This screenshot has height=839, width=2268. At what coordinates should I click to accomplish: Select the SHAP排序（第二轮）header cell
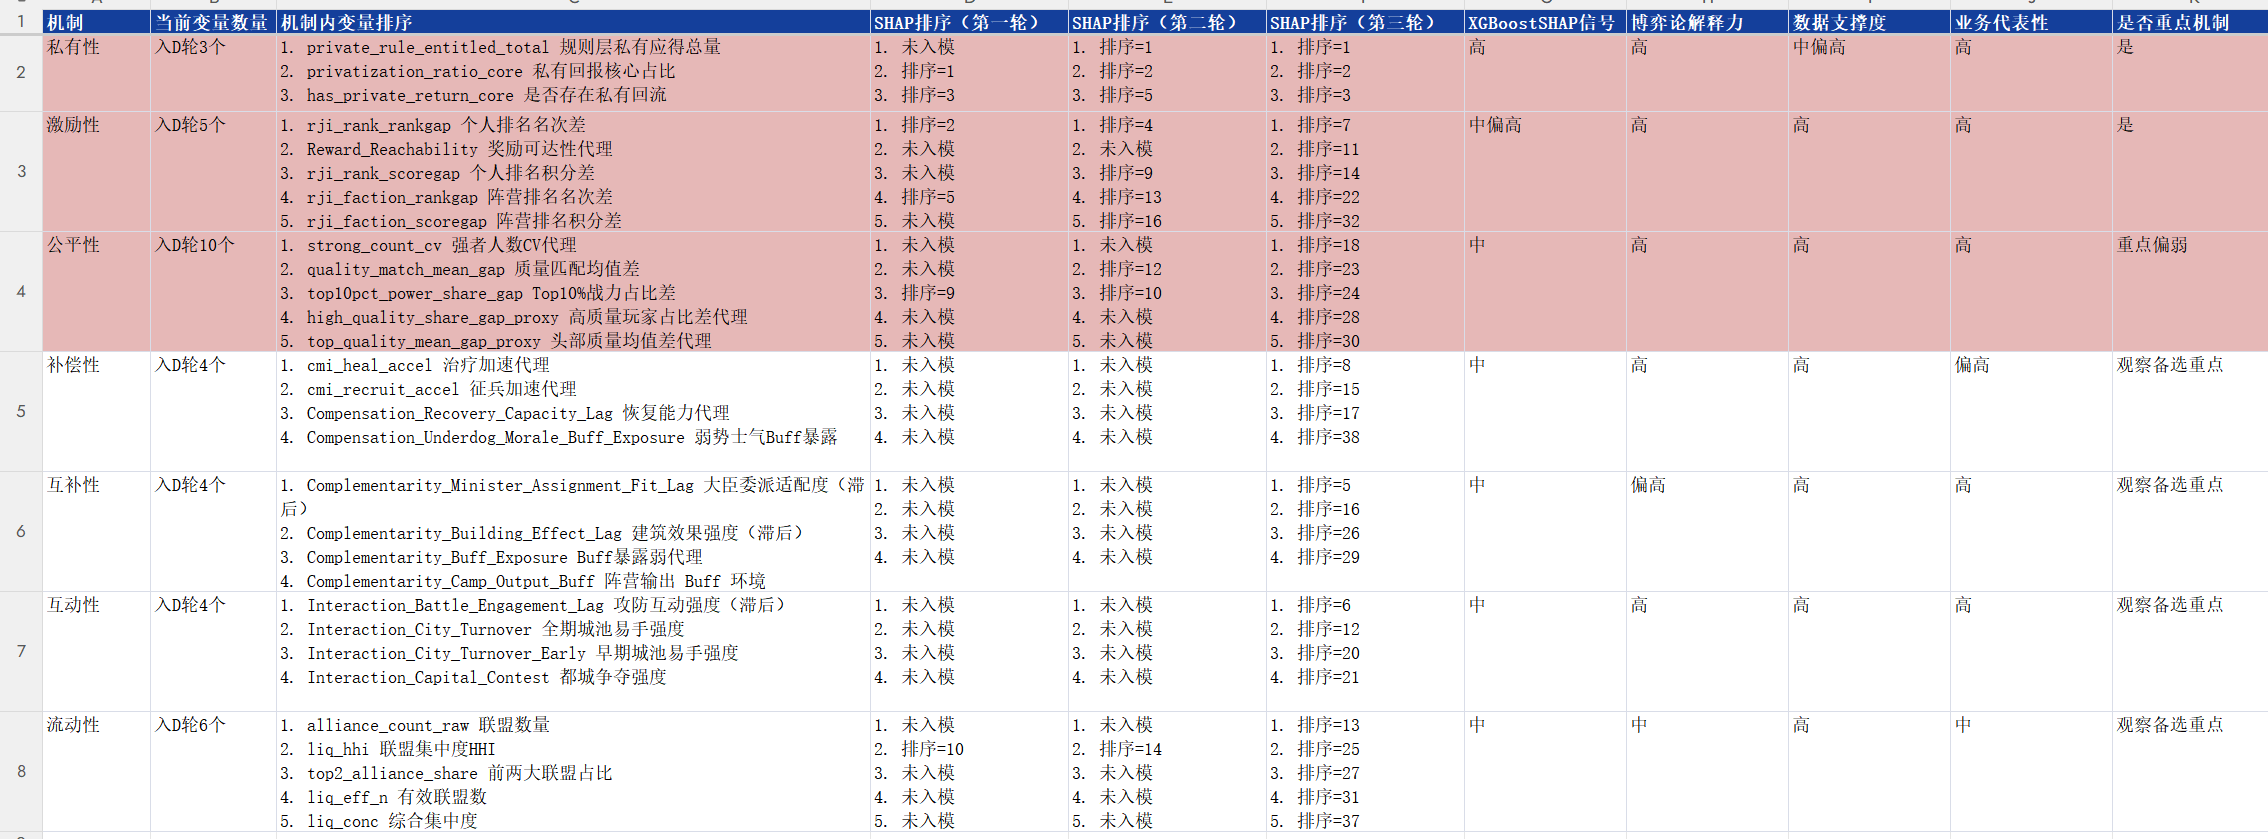(x=1167, y=22)
